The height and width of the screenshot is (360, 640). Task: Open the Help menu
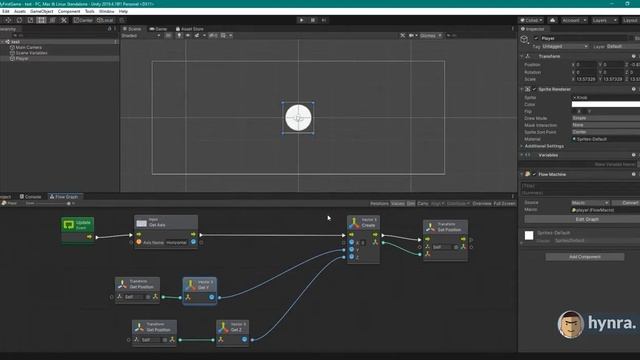123,11
